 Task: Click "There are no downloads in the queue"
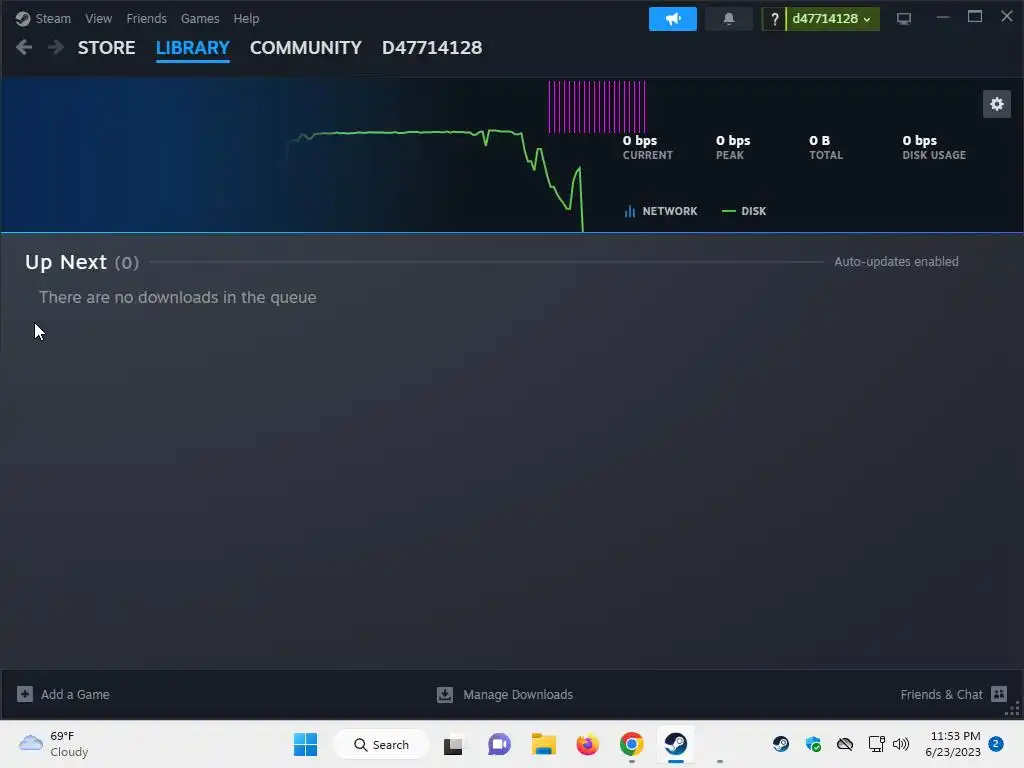pos(178,297)
